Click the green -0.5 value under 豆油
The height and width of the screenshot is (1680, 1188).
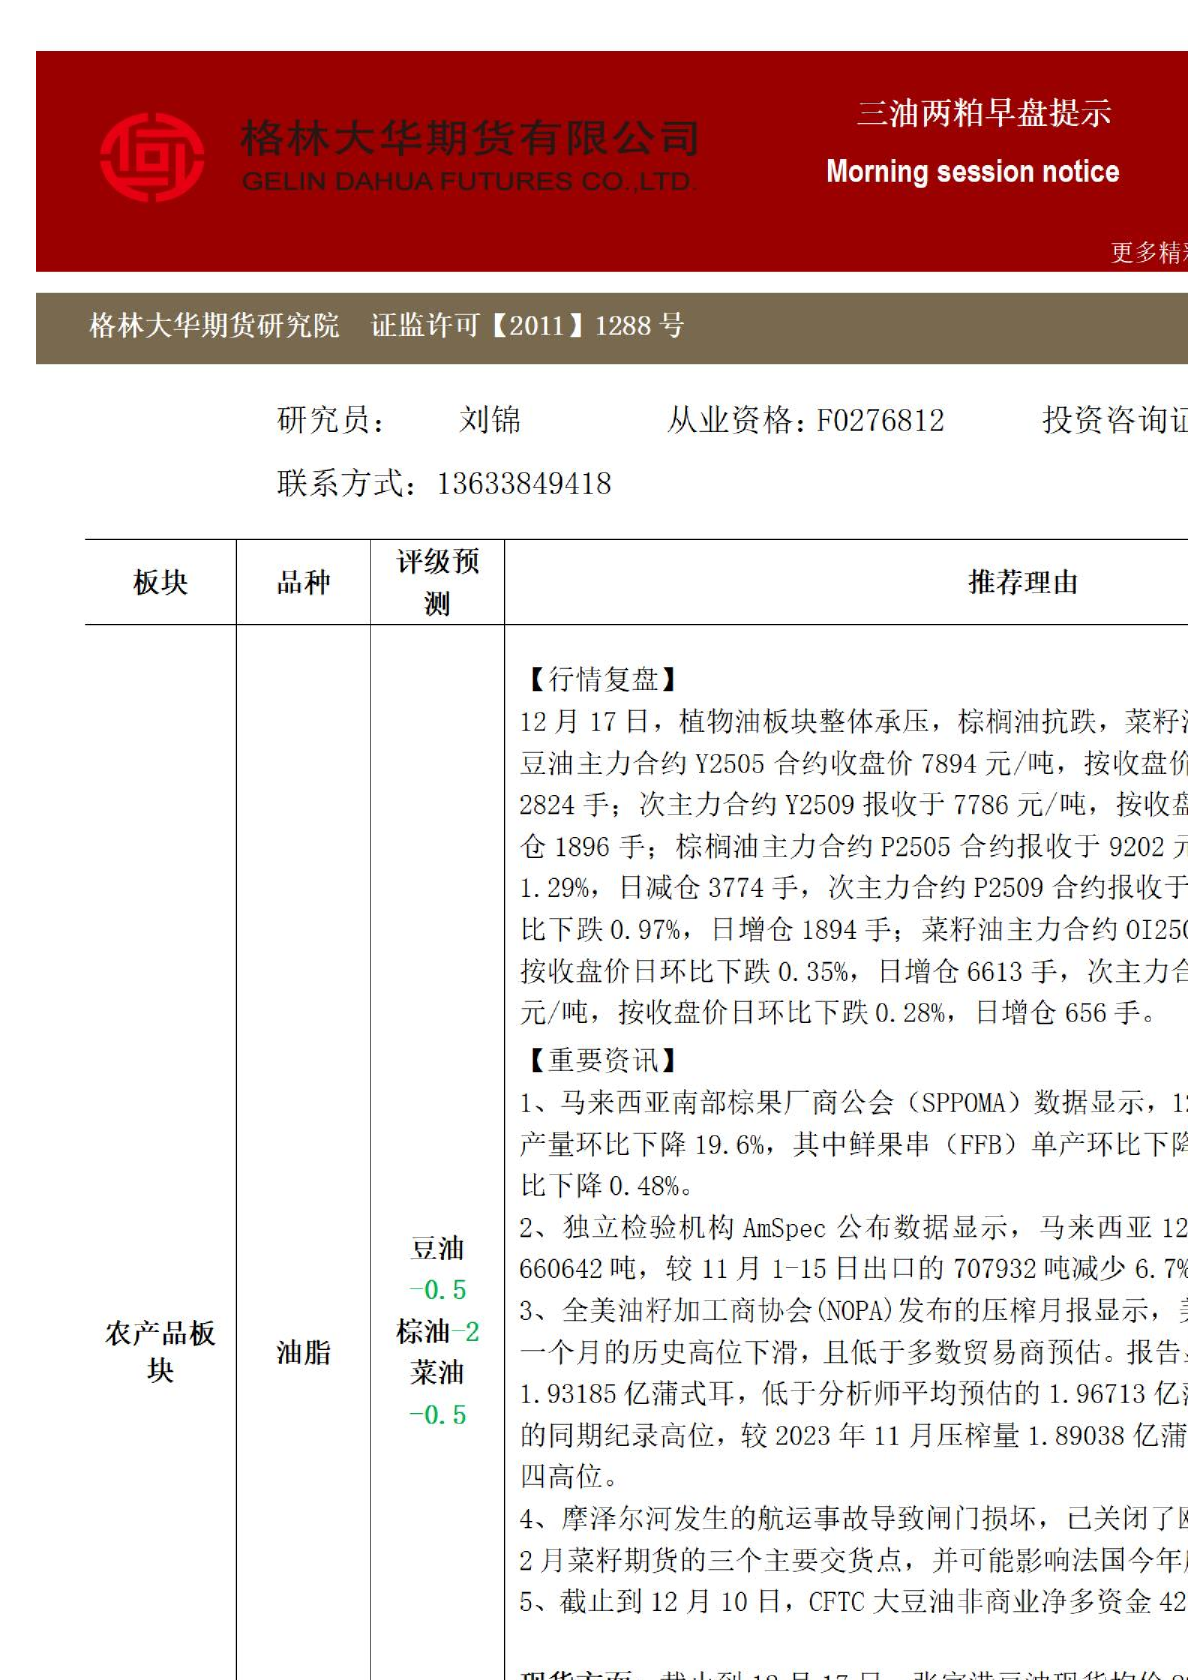click(x=437, y=1290)
